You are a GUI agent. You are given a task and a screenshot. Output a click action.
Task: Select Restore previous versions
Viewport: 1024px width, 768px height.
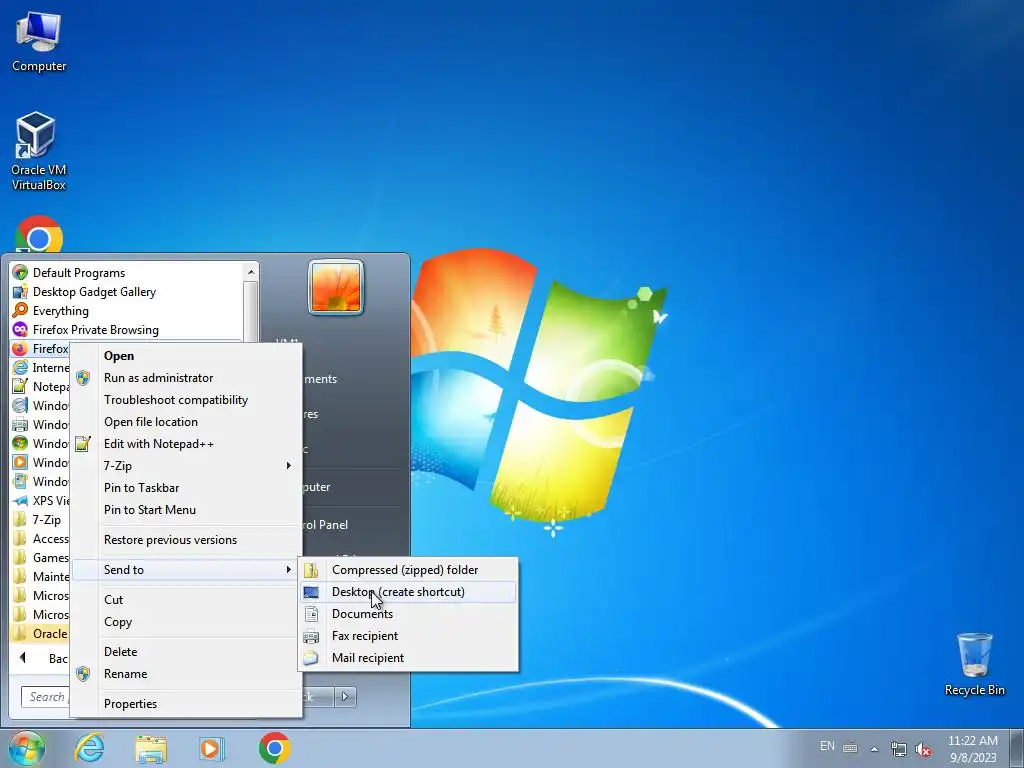click(x=186, y=540)
